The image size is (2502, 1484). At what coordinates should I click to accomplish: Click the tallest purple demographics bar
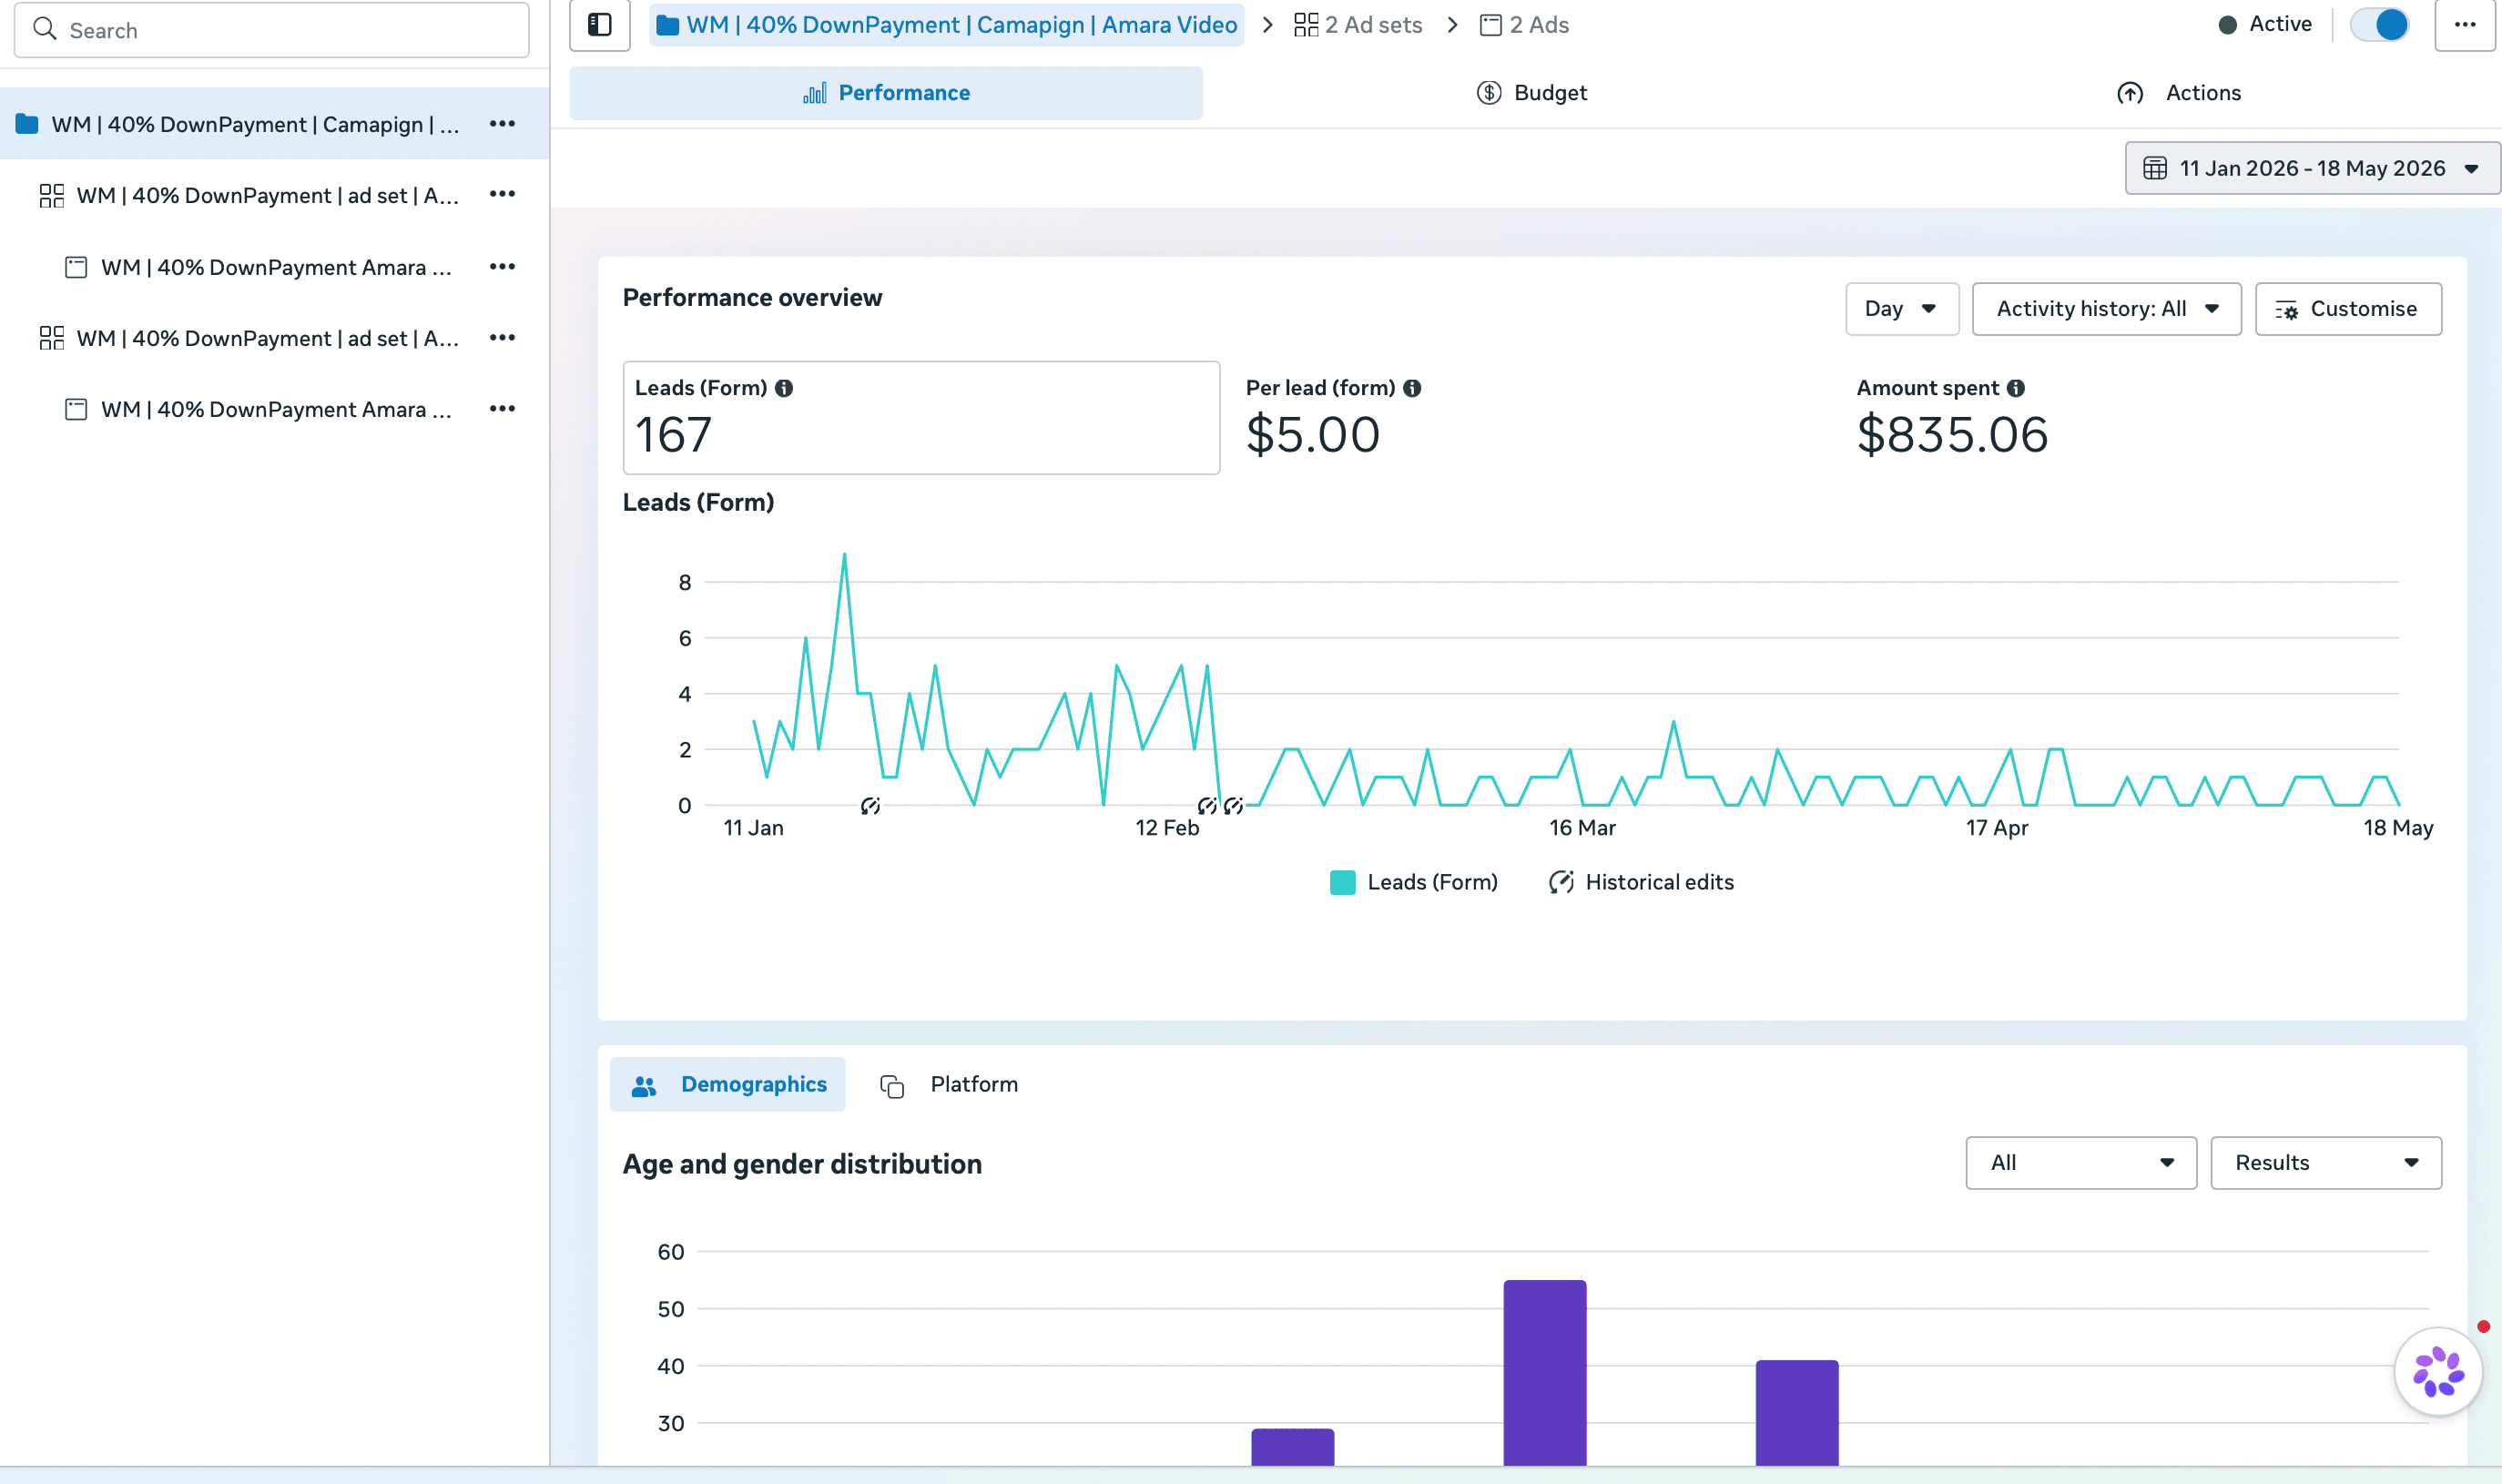click(x=1544, y=1372)
